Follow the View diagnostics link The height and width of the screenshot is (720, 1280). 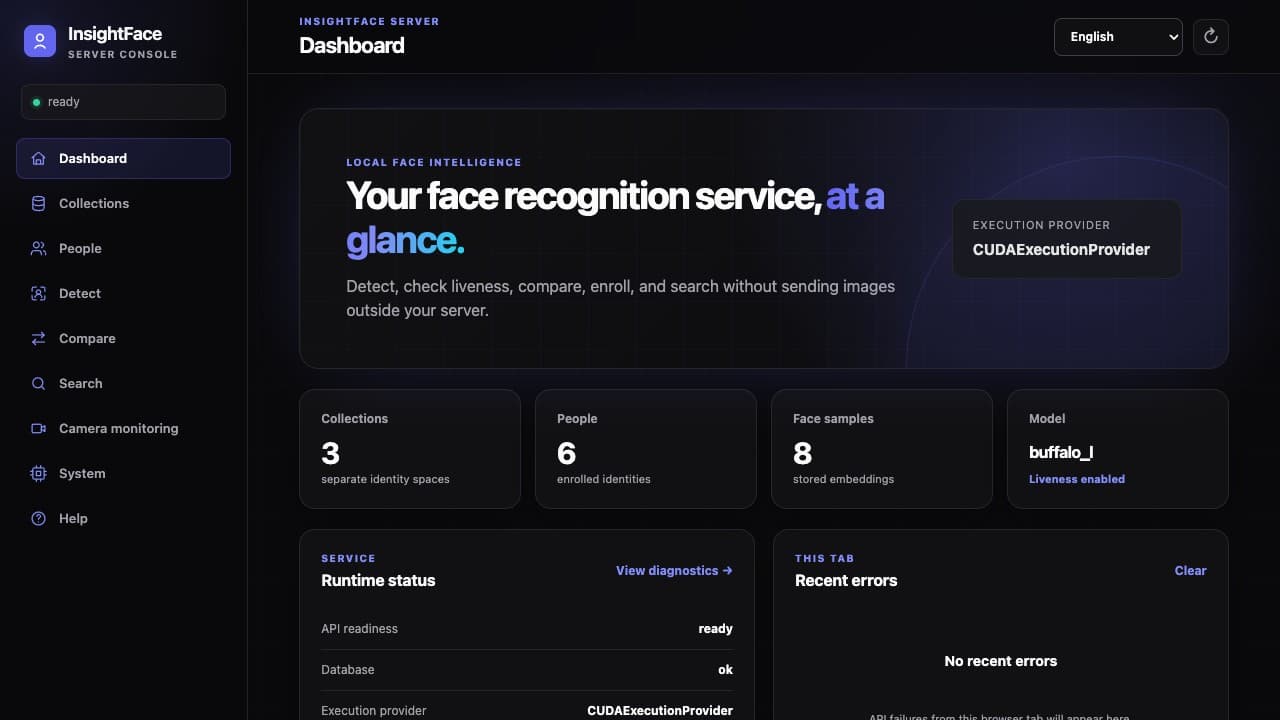(x=674, y=570)
